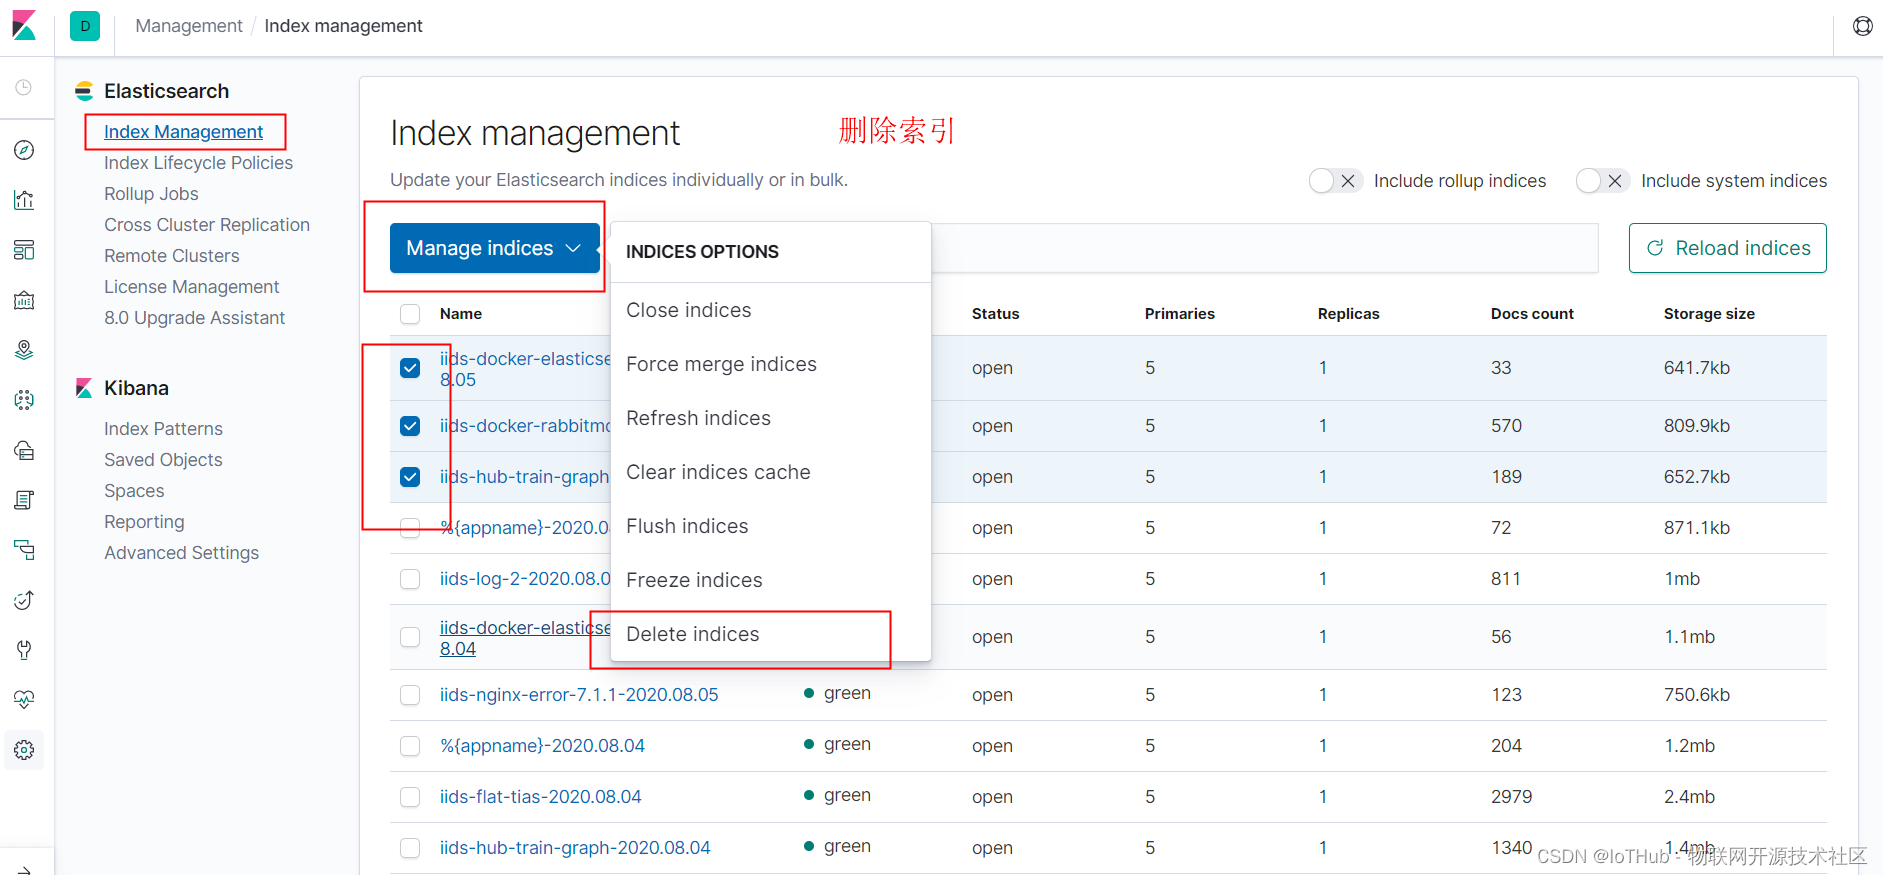Open Visualize from the side navigation
Image resolution: width=1883 pixels, height=875 pixels.
coord(24,200)
